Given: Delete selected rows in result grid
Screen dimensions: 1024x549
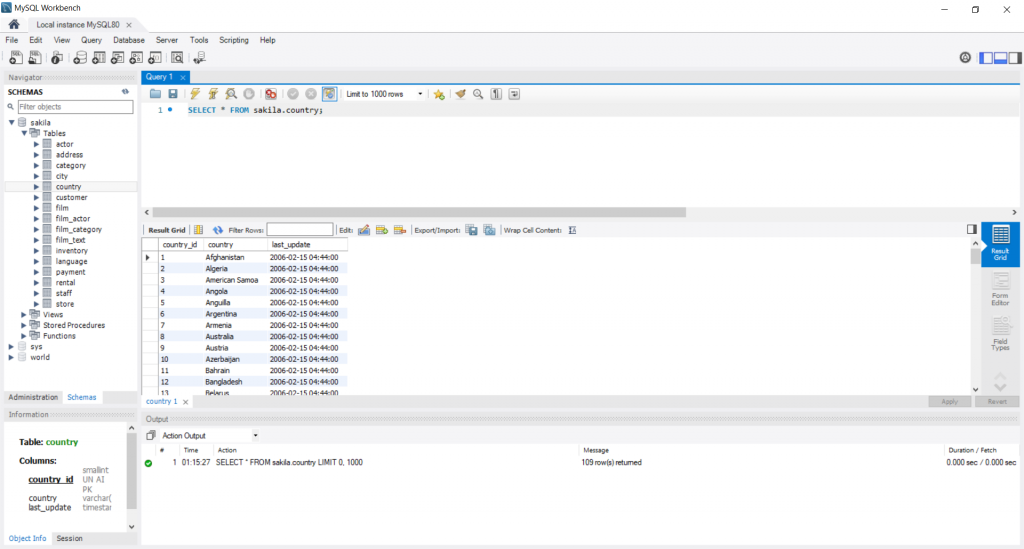Looking at the screenshot, I should (400, 230).
